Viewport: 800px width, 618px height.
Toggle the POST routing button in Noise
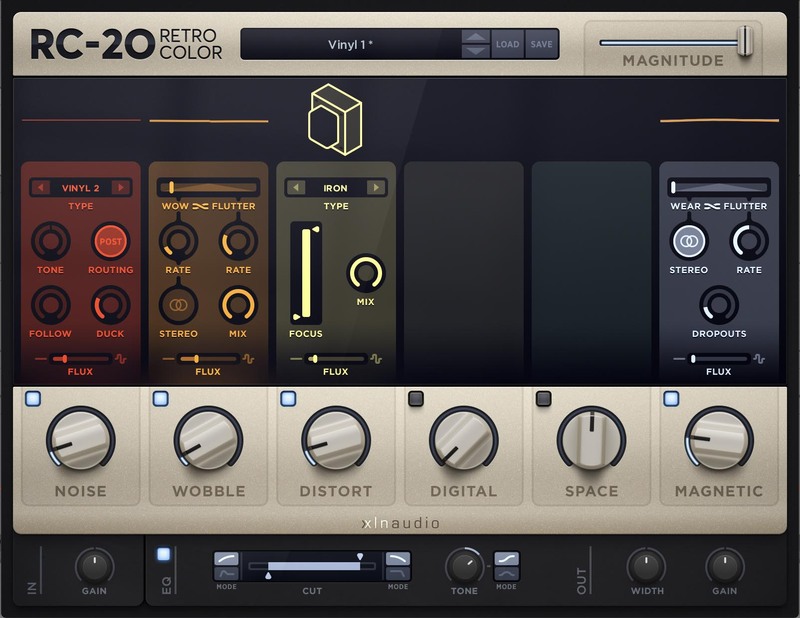[110, 242]
